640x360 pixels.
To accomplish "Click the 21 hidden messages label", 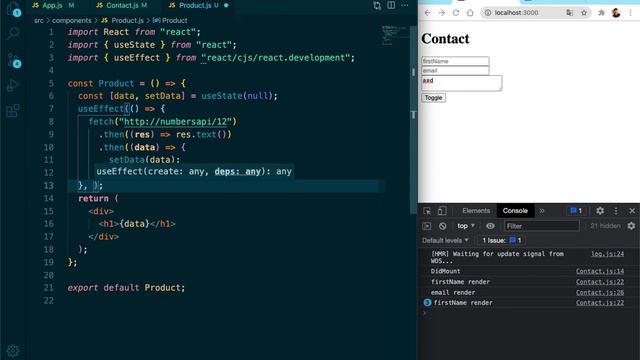I will 605,226.
